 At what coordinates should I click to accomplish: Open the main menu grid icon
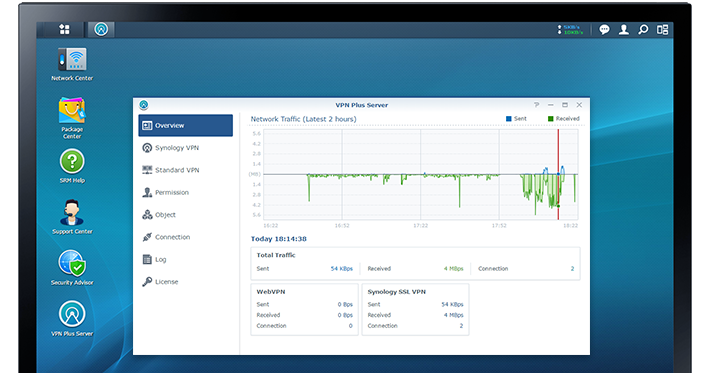coord(64,29)
